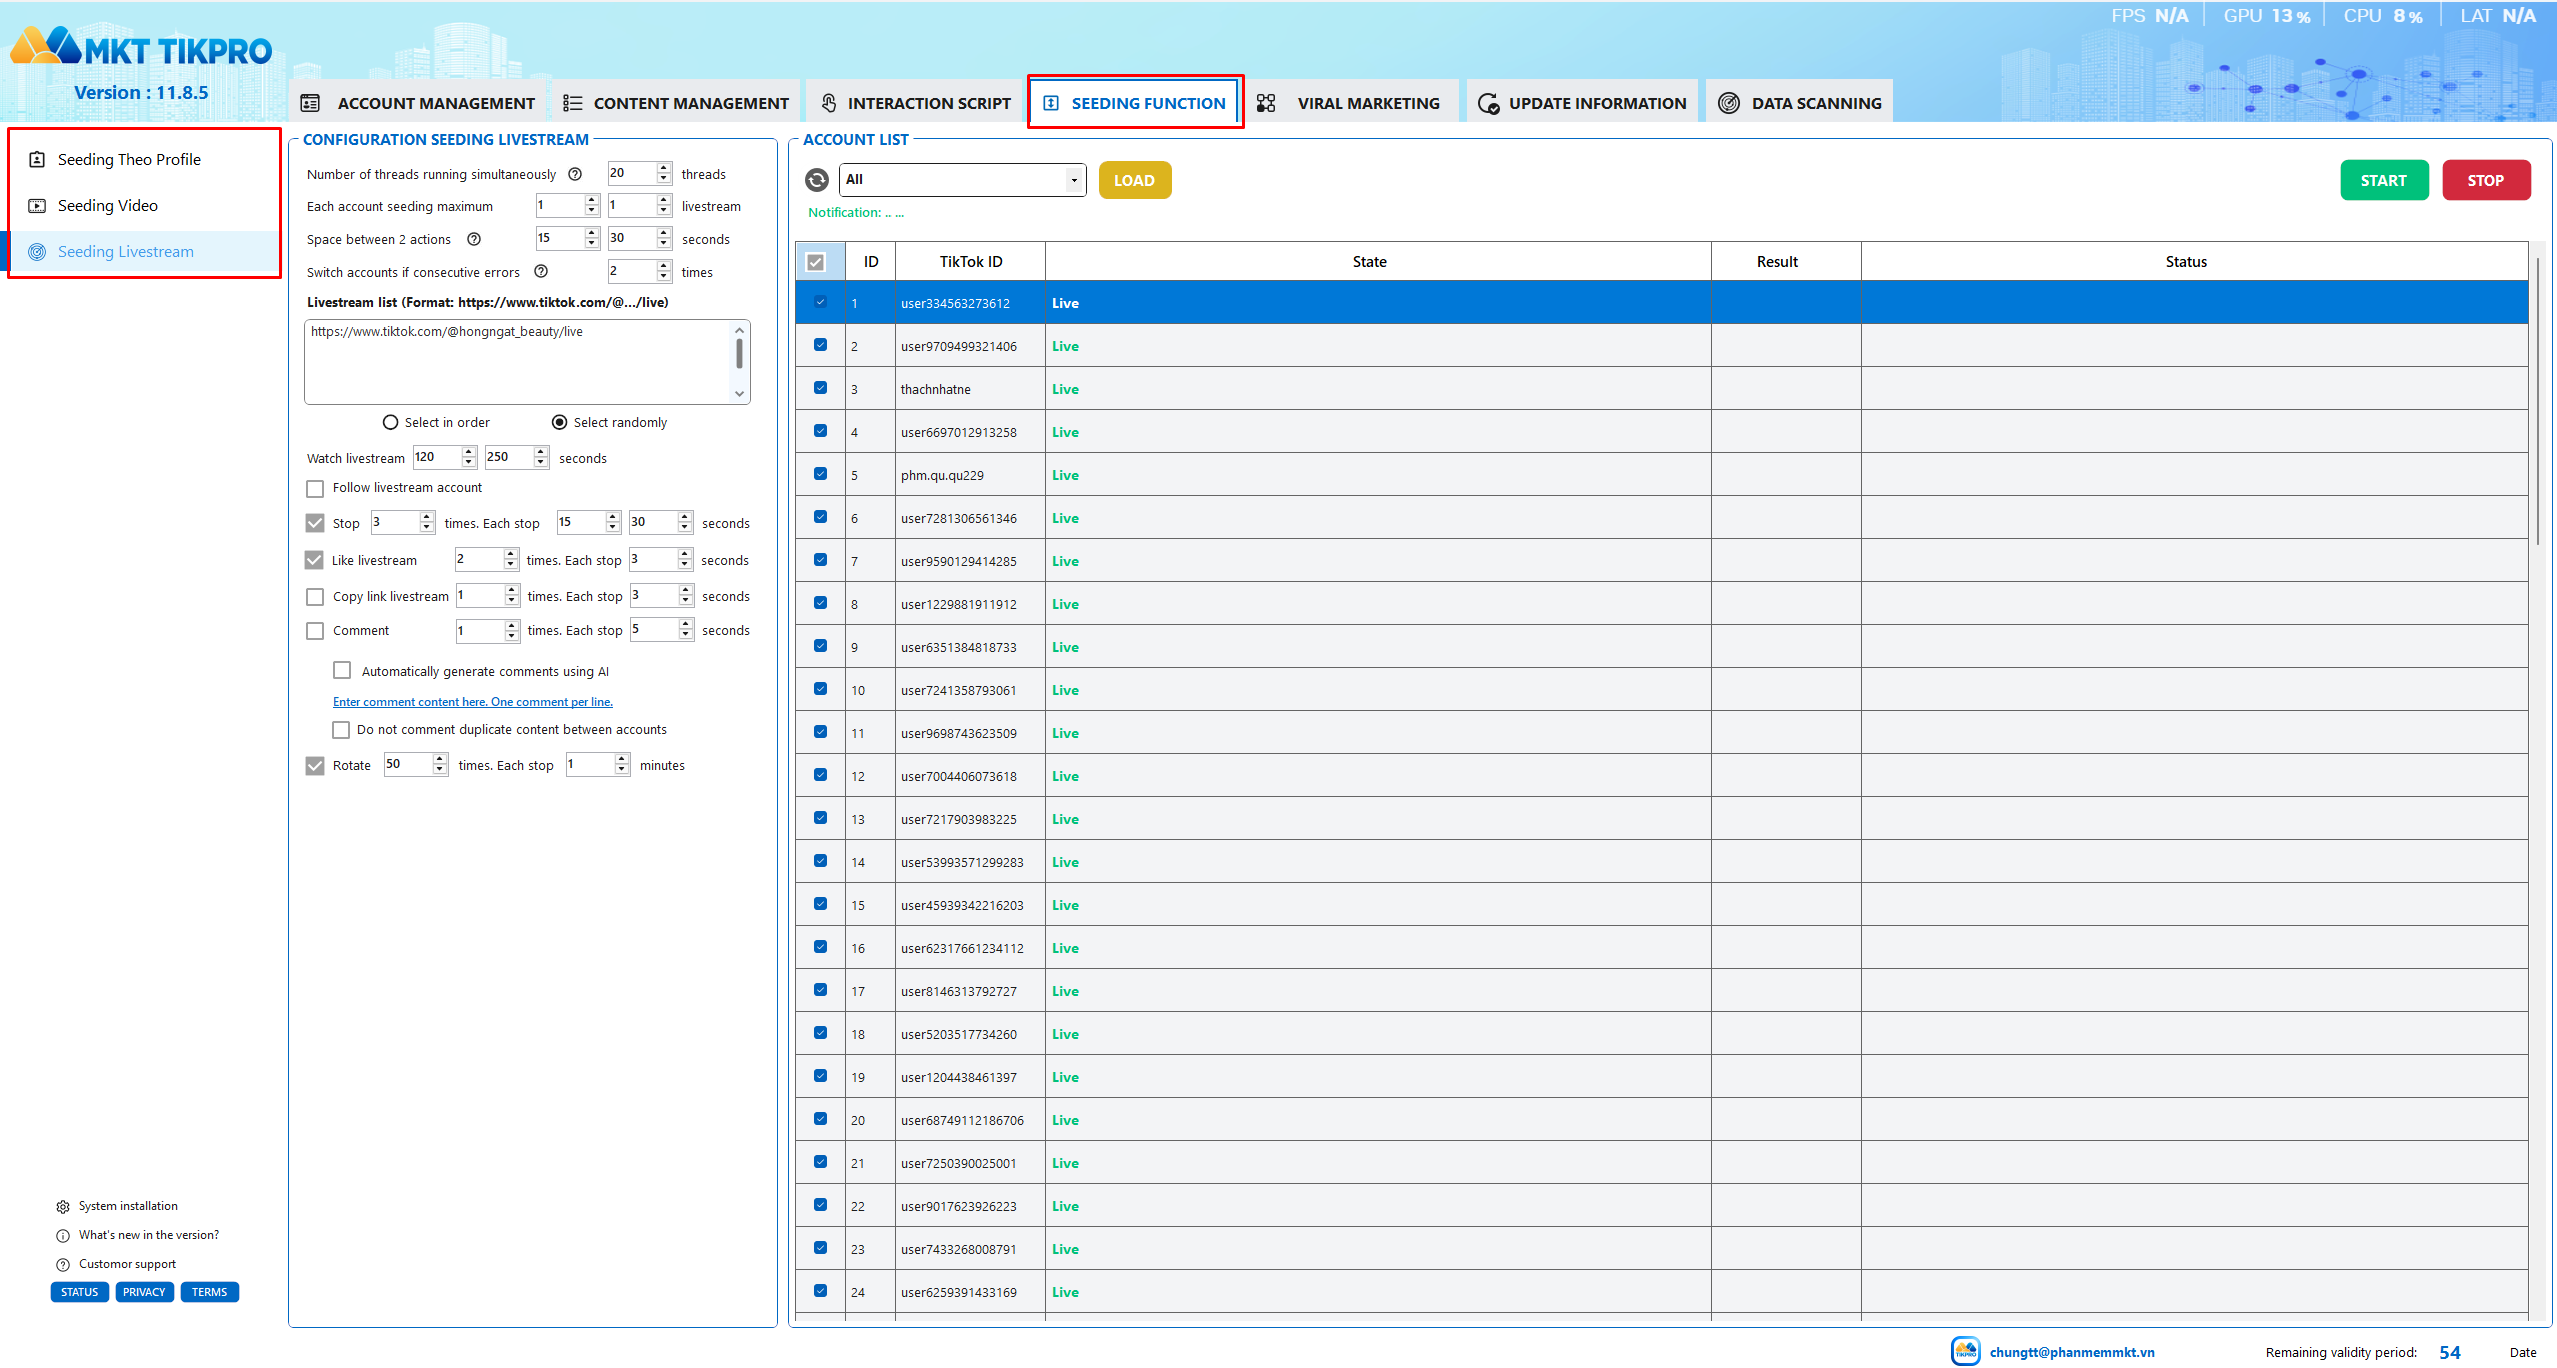Click the green START button
This screenshot has width=2557, height=1368.
[x=2383, y=181]
